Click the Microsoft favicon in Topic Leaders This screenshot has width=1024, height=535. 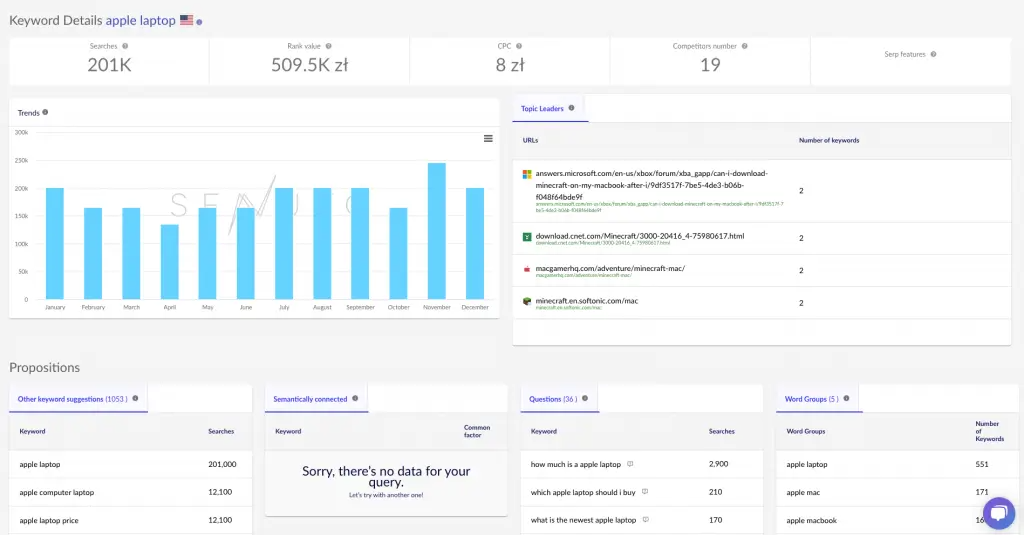click(x=527, y=174)
